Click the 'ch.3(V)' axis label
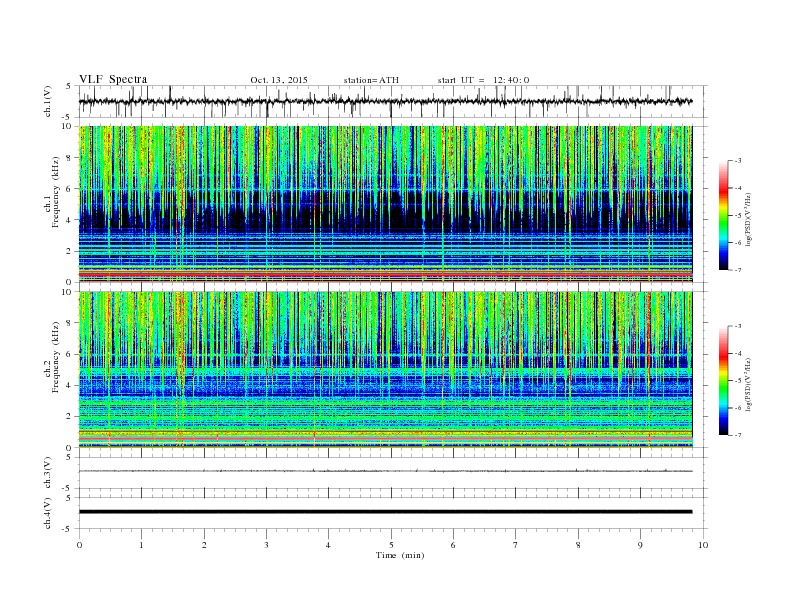Image resolution: width=792 pixels, height=612 pixels. point(48,473)
